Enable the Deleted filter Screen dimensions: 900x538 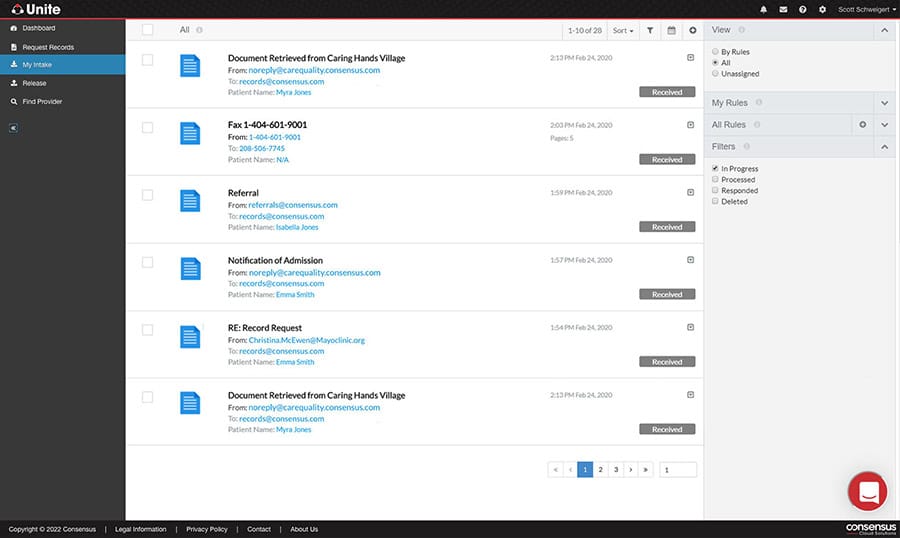[x=715, y=201]
